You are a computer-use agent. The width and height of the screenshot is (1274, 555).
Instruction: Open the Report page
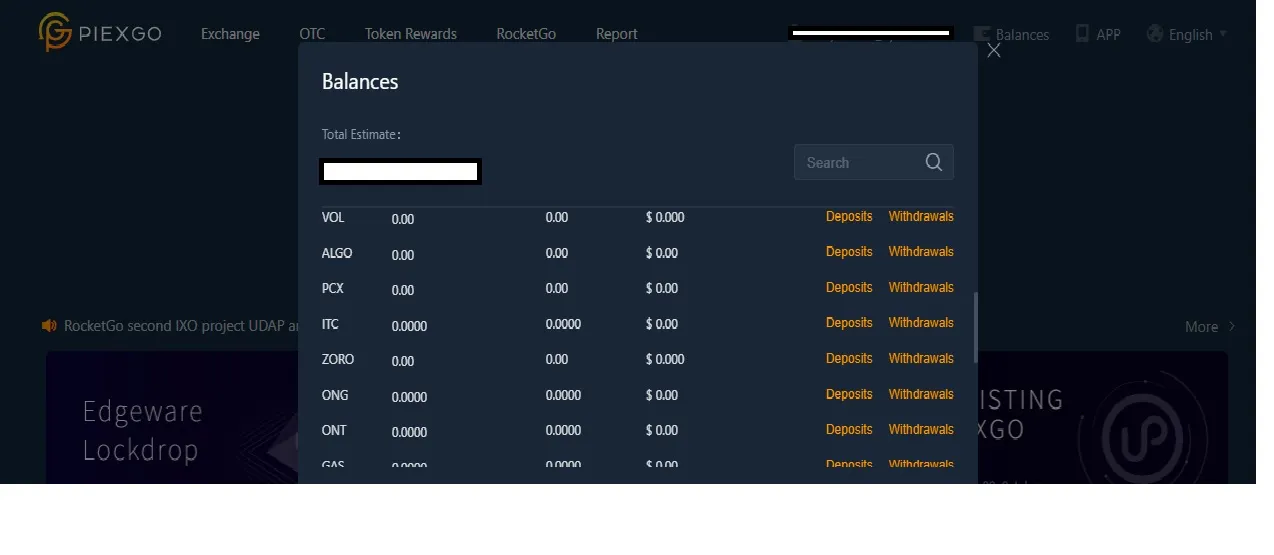pyautogui.click(x=616, y=33)
